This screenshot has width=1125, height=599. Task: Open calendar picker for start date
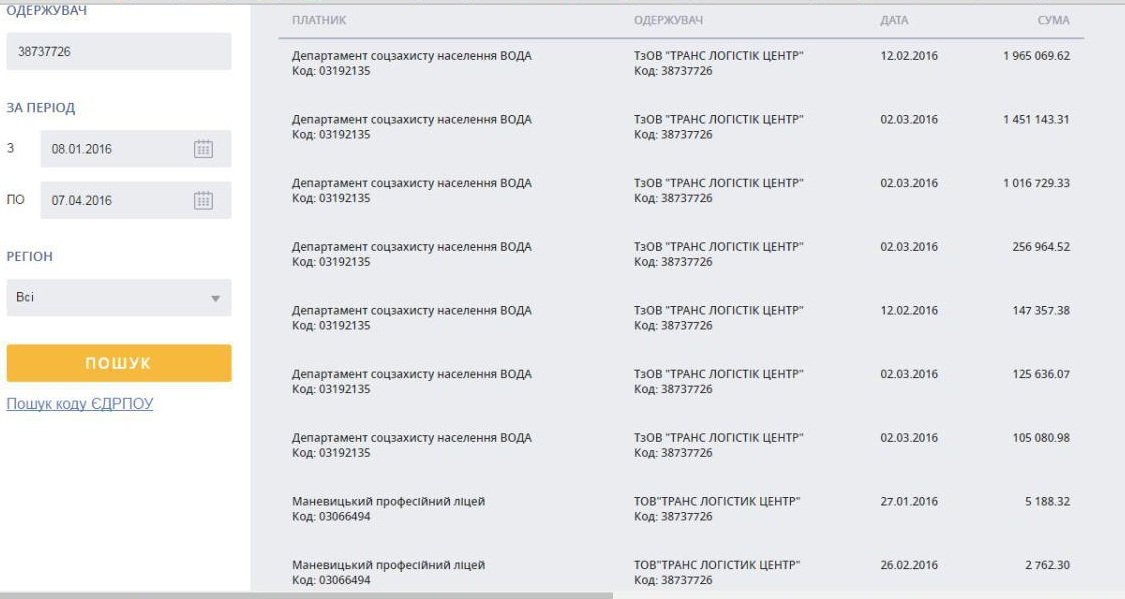coord(203,149)
